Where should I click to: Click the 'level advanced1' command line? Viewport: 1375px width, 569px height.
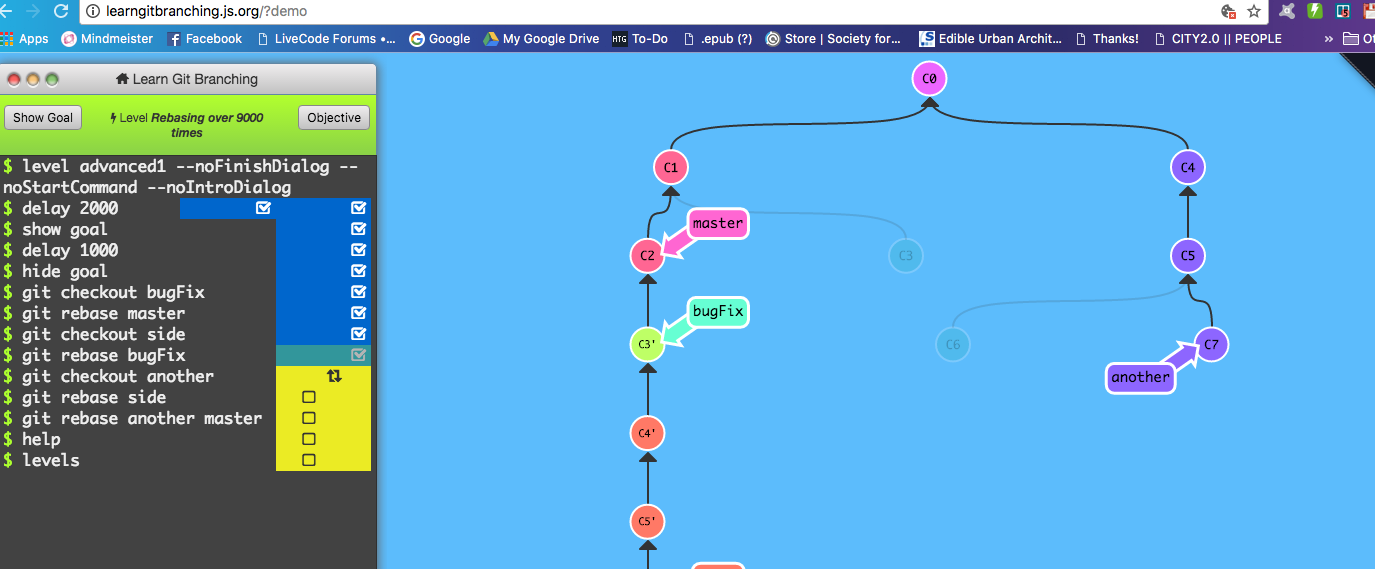[x=180, y=176]
